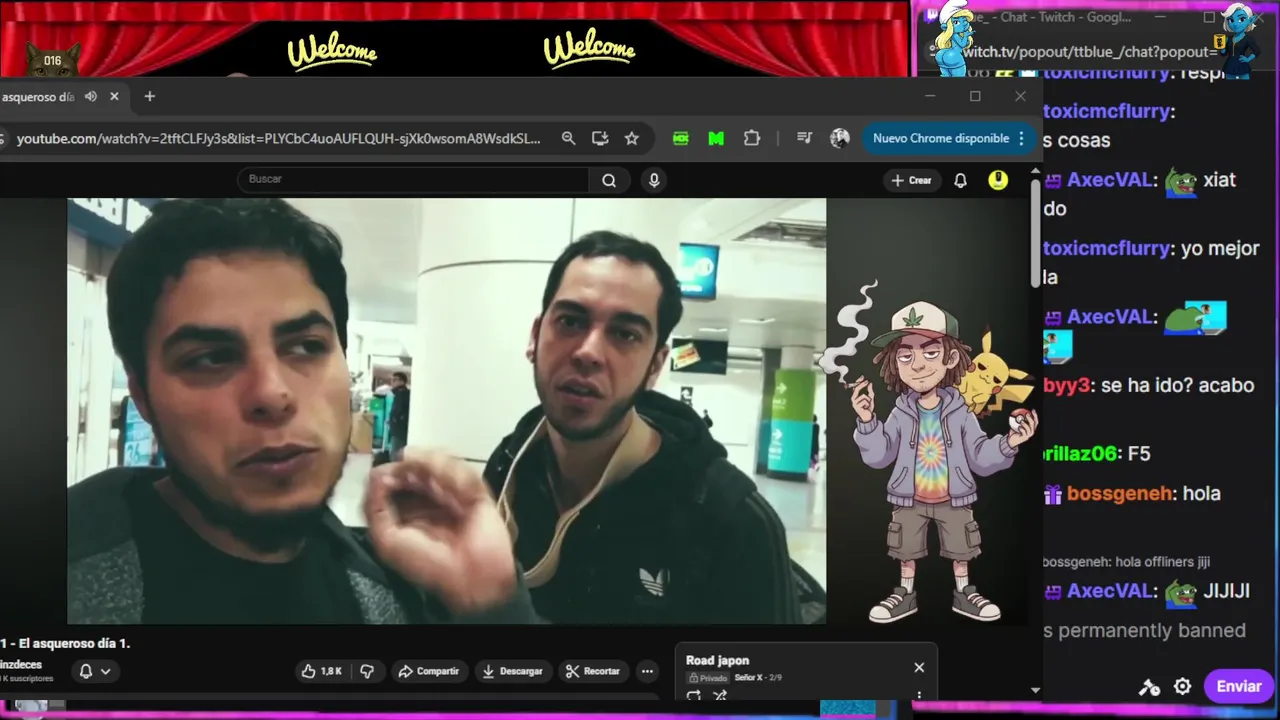Viewport: 1280px width, 720px height.
Task: Close the 'asqueroso día' browser tab
Action: (x=114, y=96)
